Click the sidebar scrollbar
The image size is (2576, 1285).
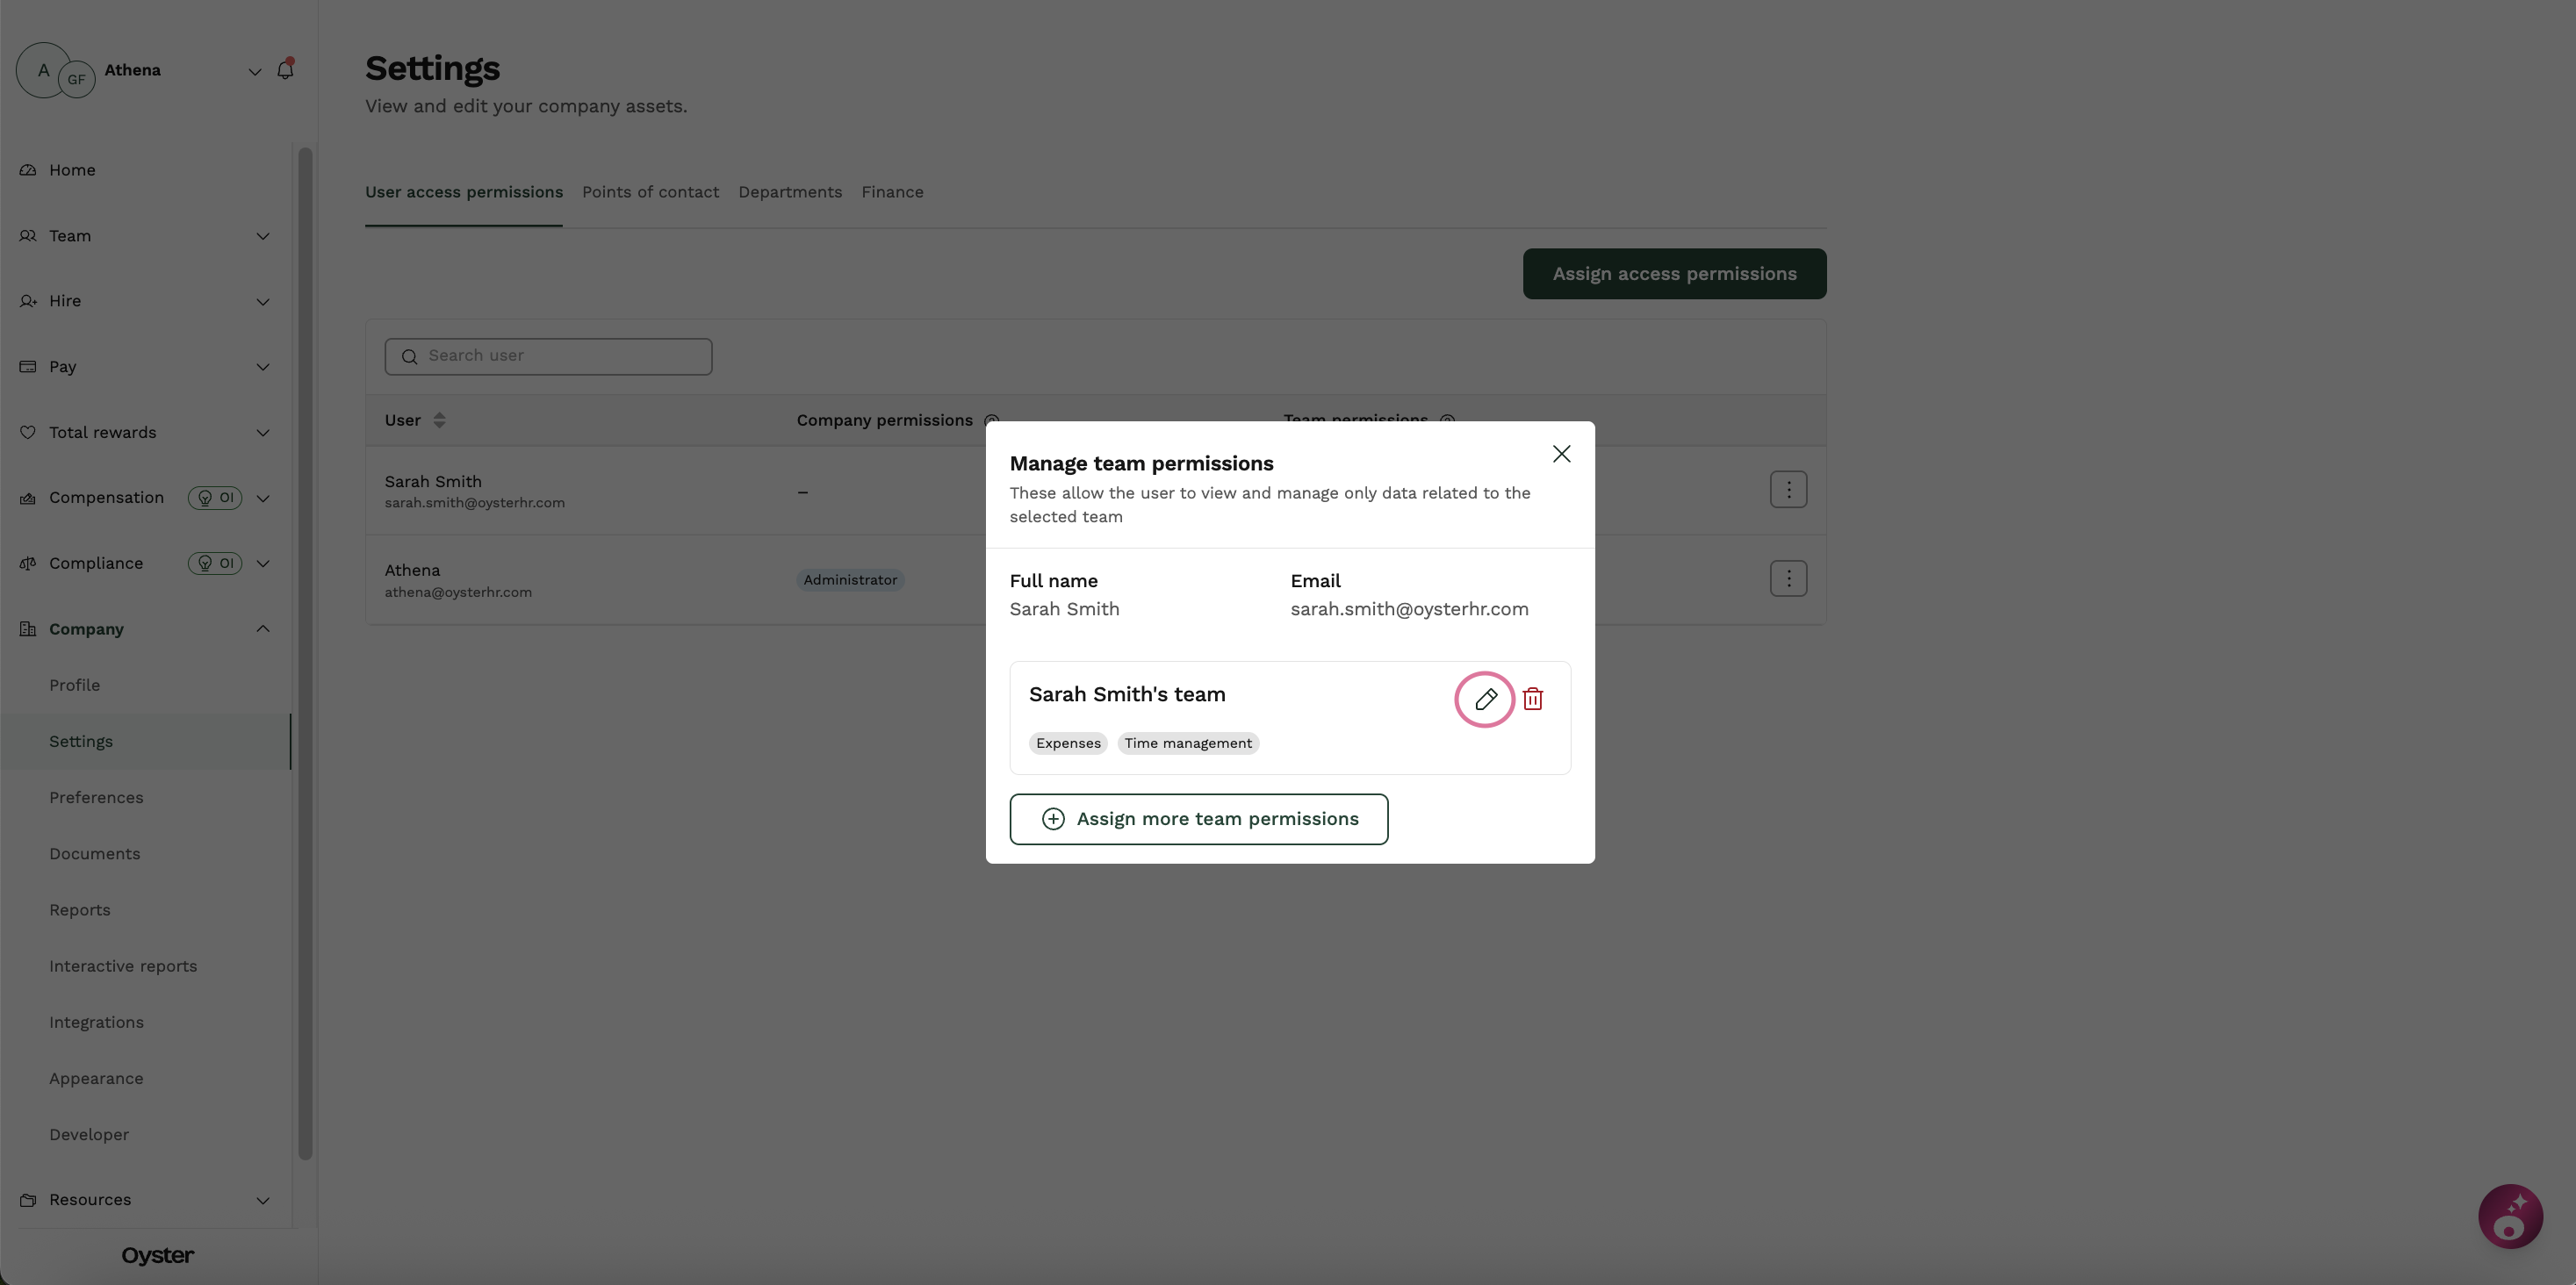point(305,654)
